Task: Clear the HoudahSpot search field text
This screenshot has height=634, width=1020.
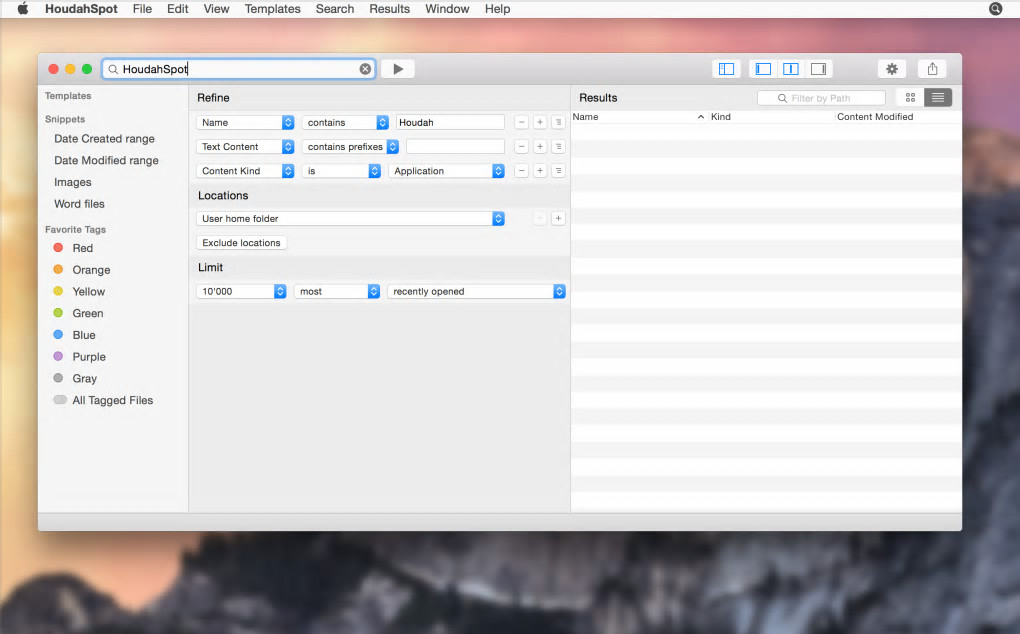Action: click(x=366, y=69)
